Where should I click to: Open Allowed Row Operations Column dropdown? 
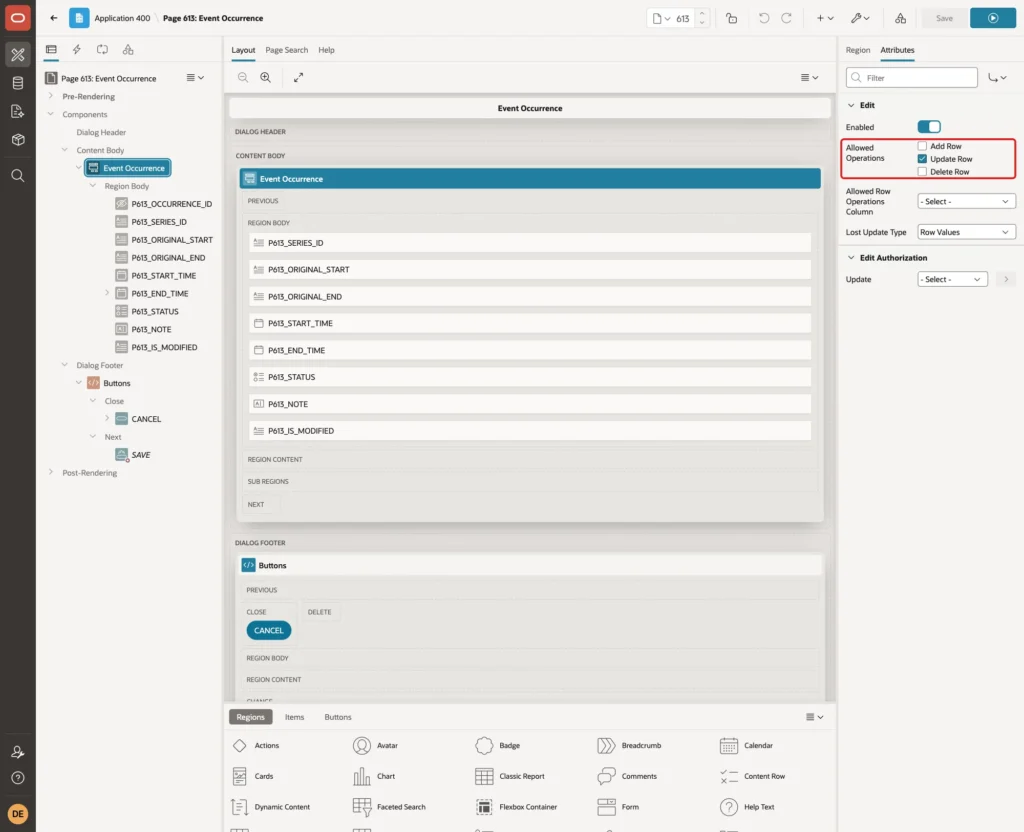pos(966,201)
